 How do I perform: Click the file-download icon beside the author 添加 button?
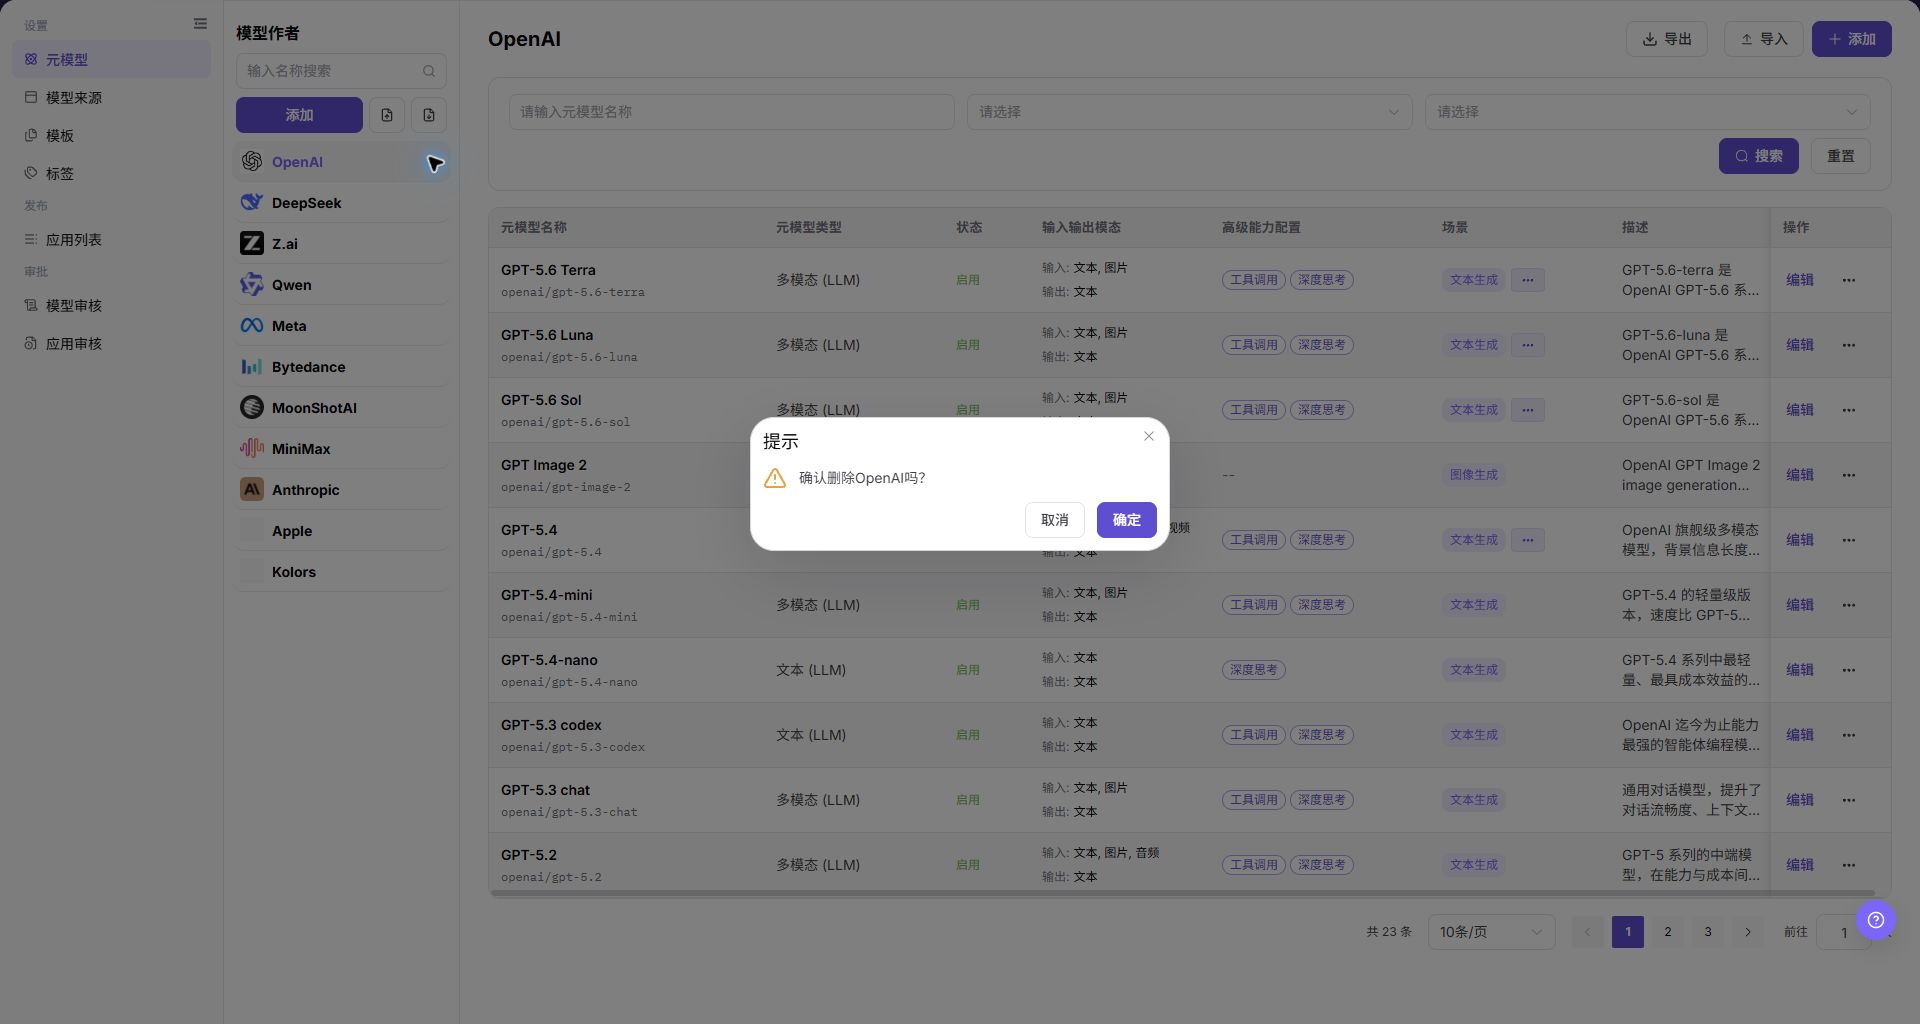click(429, 115)
